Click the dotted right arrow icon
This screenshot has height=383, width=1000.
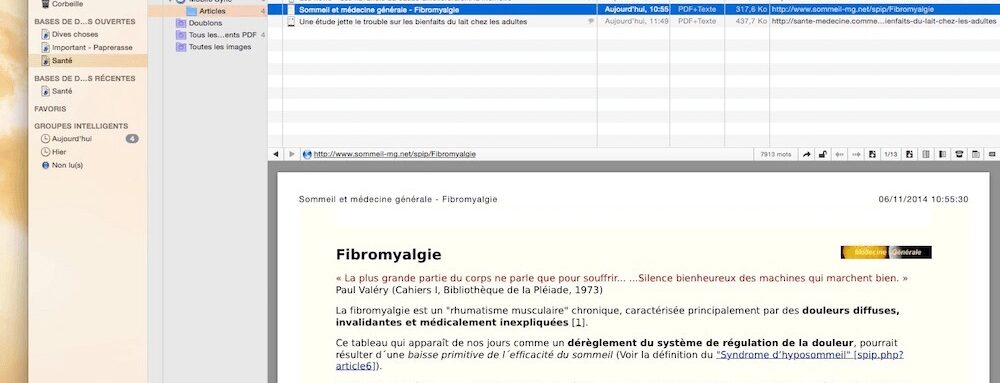pyautogui.click(x=857, y=154)
